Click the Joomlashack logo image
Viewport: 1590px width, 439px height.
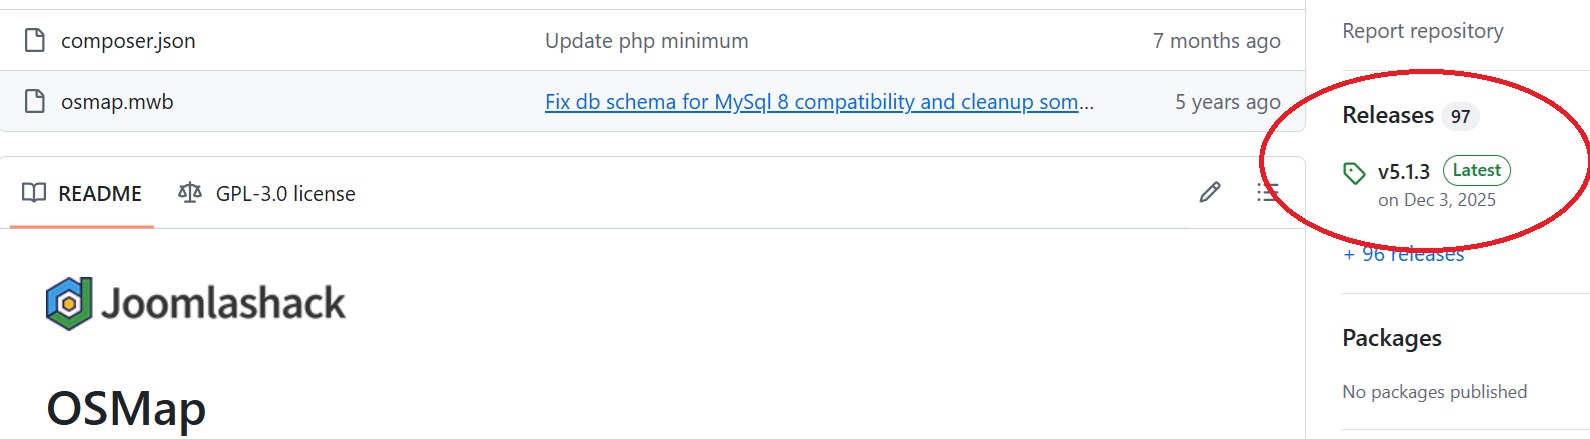point(195,303)
